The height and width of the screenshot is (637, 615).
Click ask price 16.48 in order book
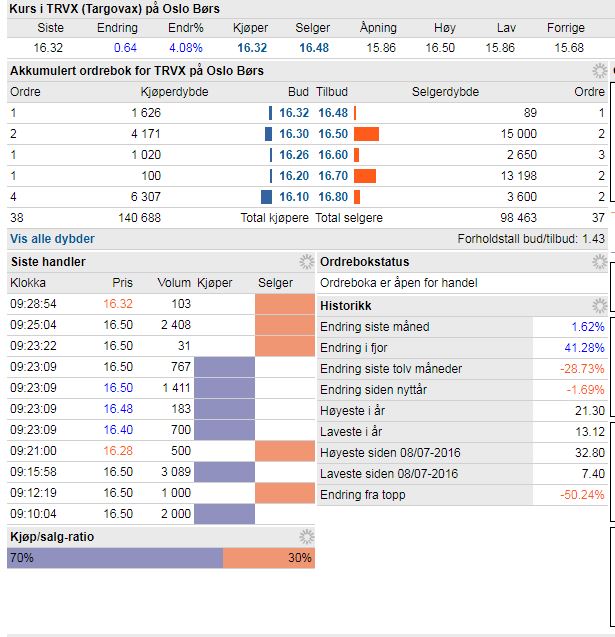[x=333, y=113]
